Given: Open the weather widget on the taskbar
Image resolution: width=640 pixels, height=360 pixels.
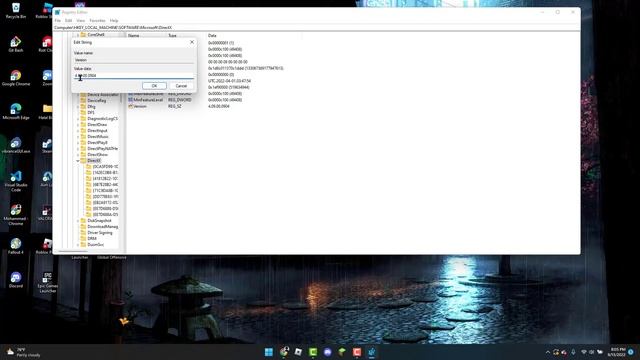Looking at the screenshot, I should click(x=24, y=352).
